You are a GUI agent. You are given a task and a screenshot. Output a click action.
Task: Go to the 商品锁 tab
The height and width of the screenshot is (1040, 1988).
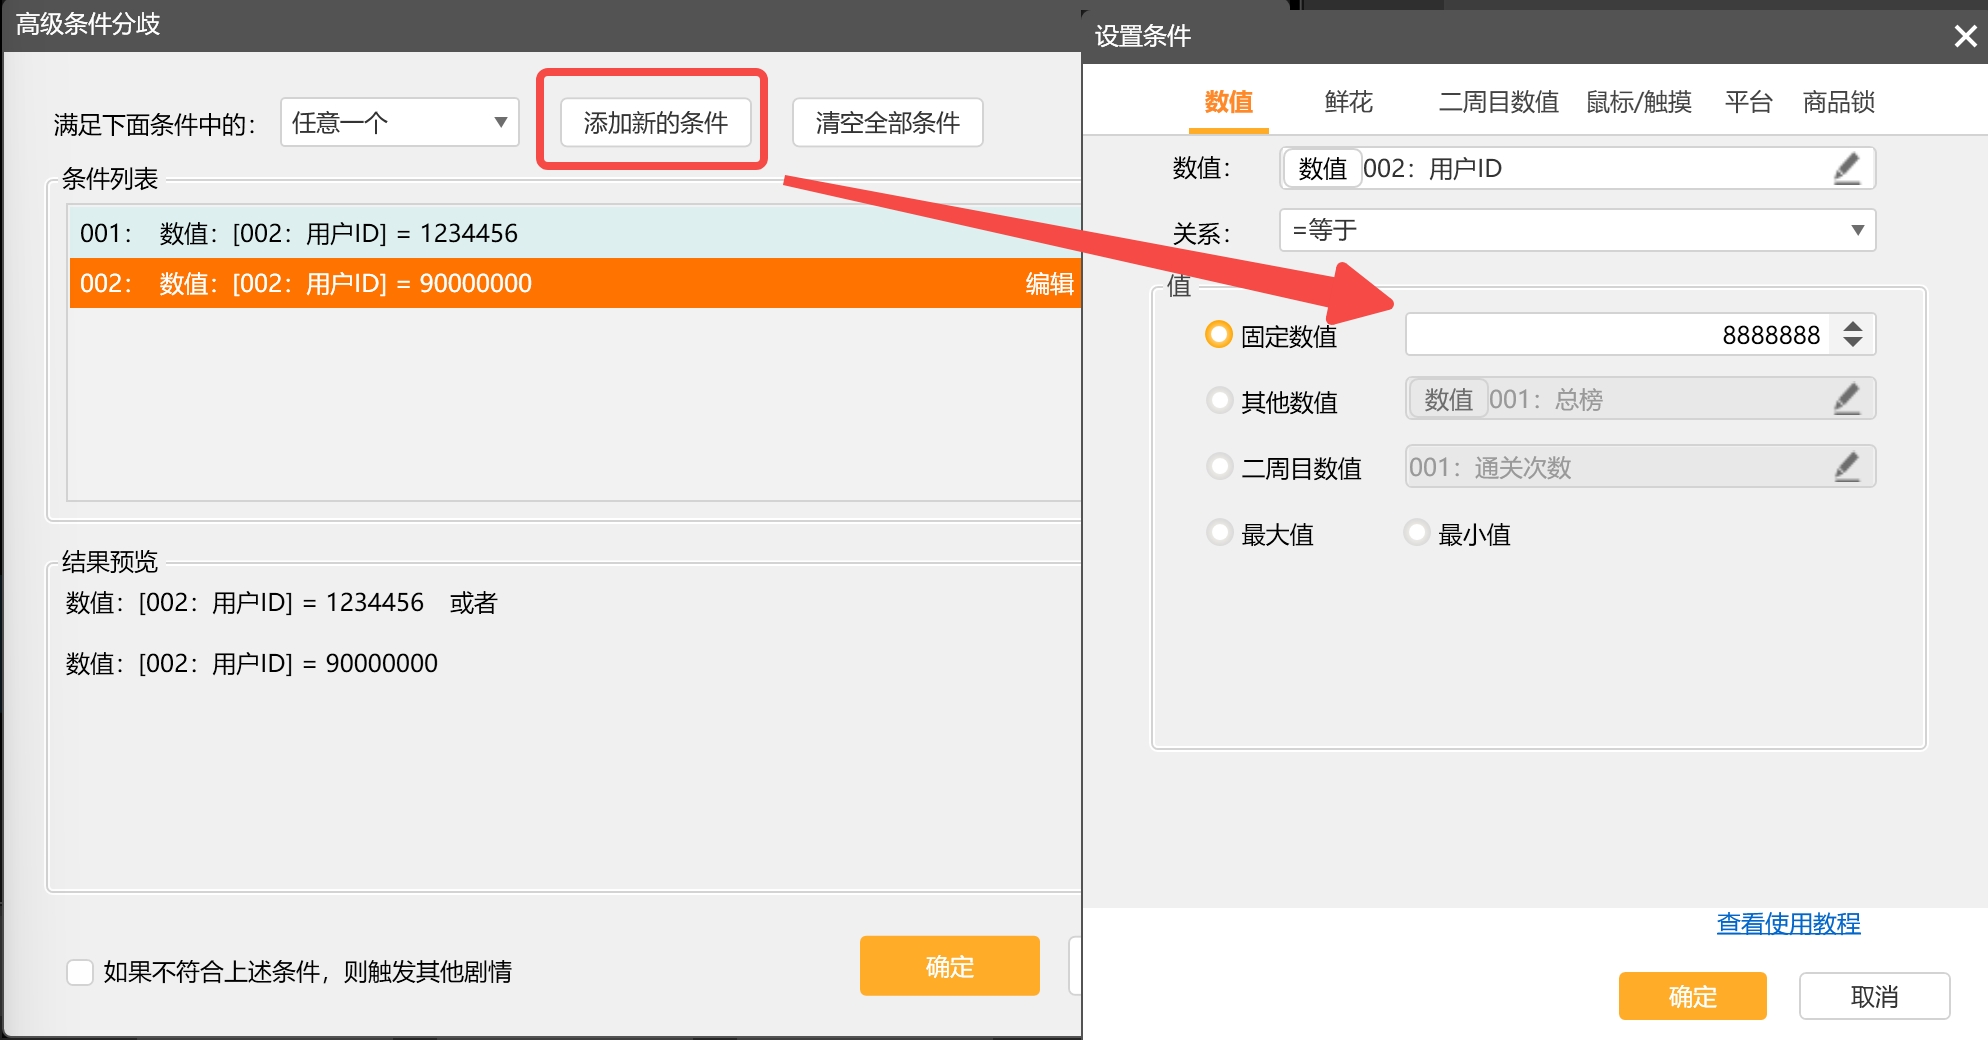(1838, 102)
